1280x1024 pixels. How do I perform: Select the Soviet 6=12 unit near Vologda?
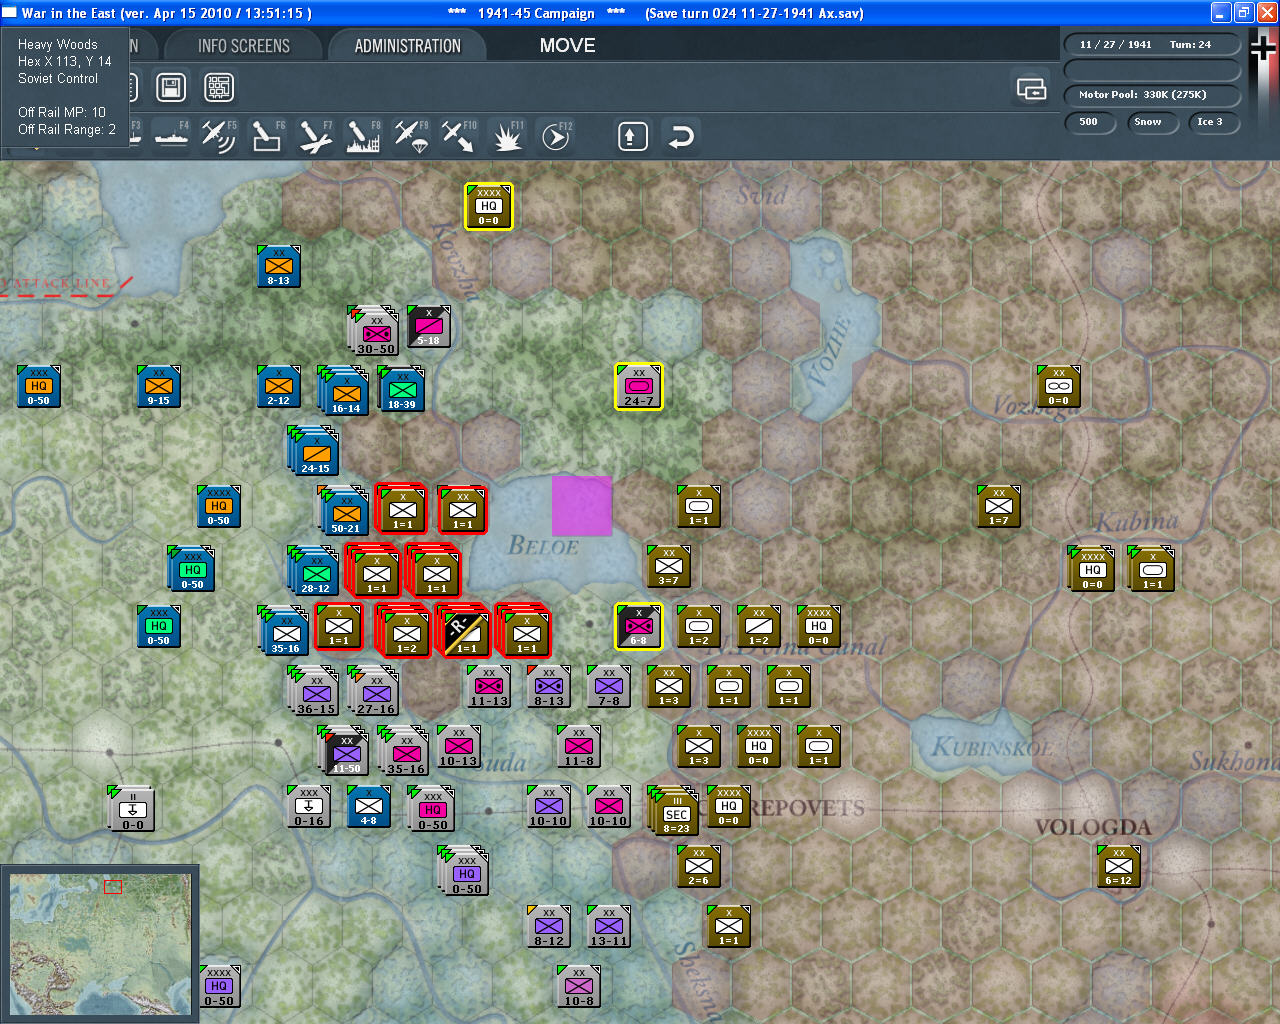(x=1118, y=866)
